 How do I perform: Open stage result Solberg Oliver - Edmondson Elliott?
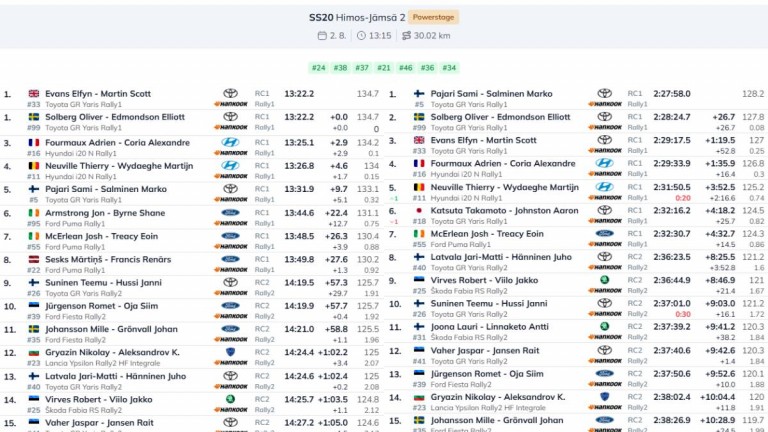coord(115,117)
